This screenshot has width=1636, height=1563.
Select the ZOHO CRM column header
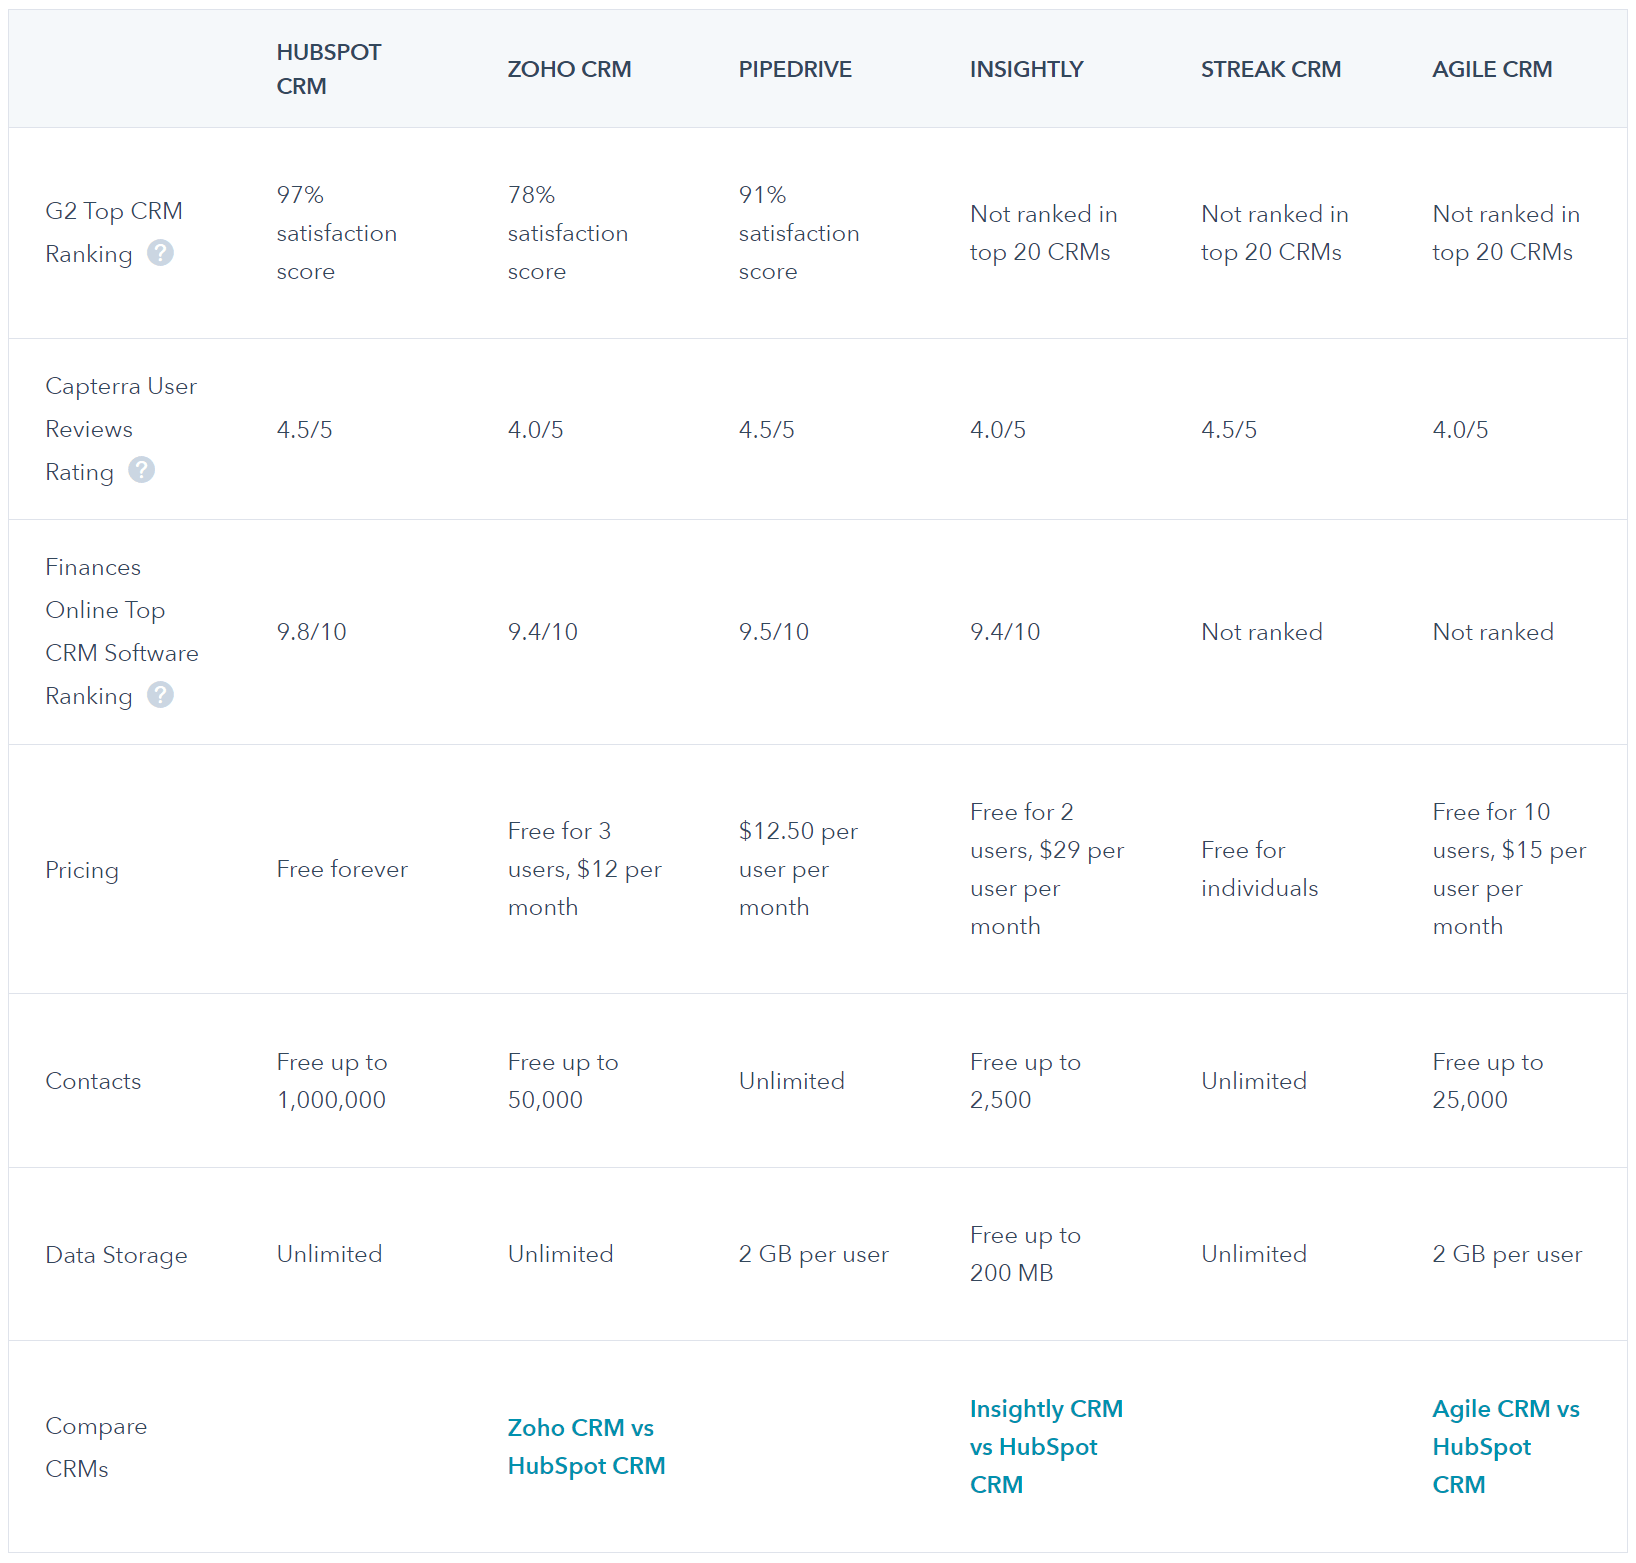(x=569, y=69)
